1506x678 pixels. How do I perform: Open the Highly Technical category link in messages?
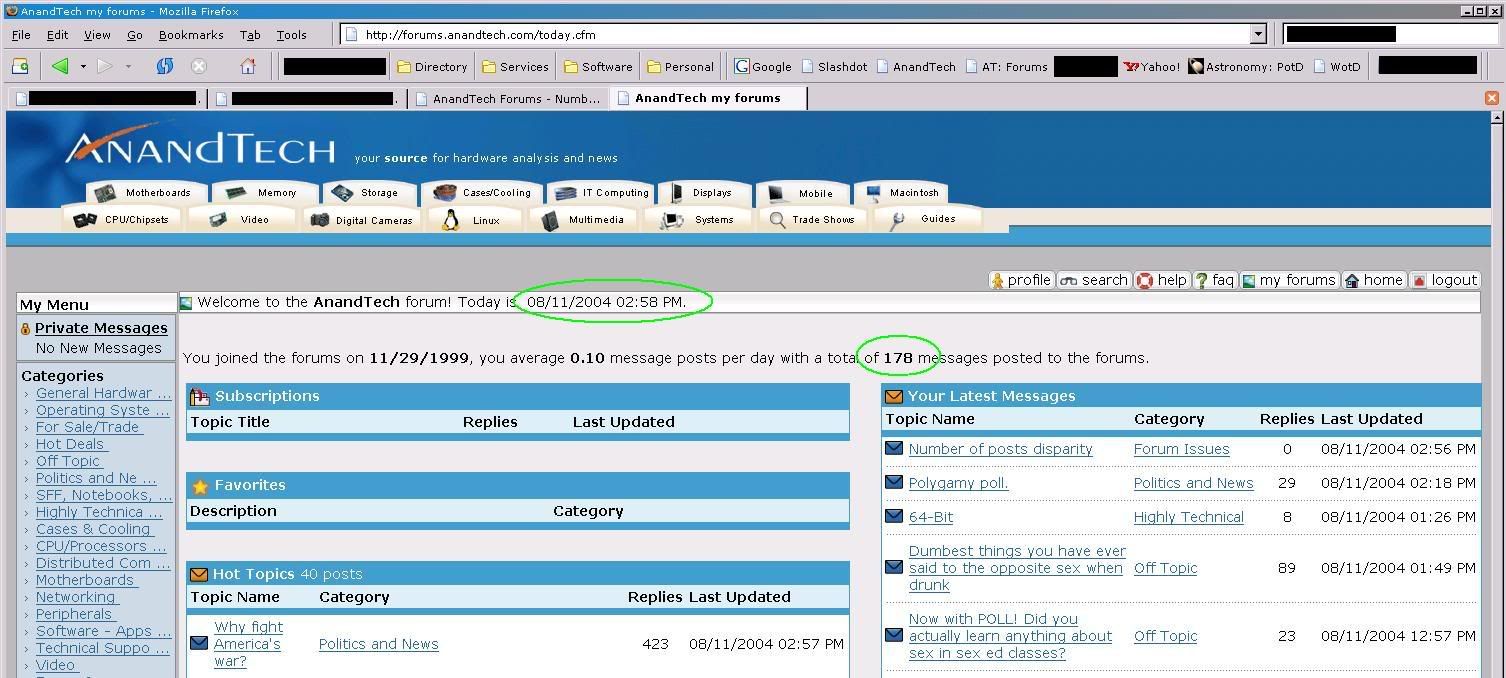point(1188,517)
